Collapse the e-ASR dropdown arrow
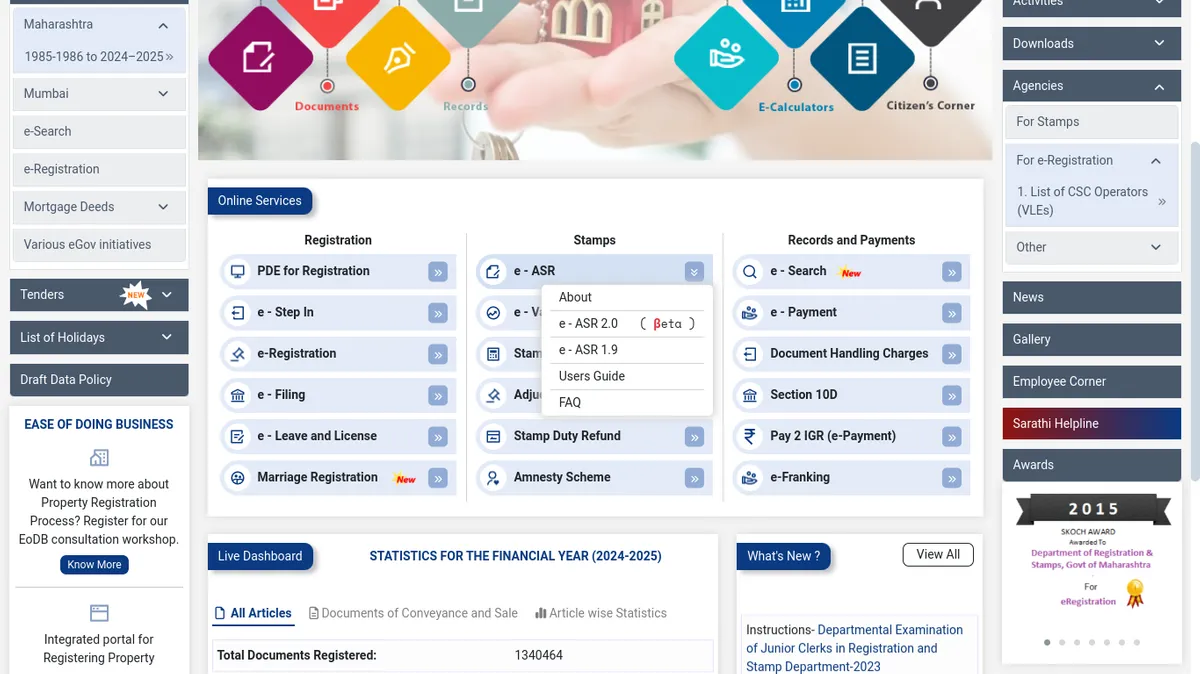This screenshot has height=674, width=1200. tap(694, 272)
